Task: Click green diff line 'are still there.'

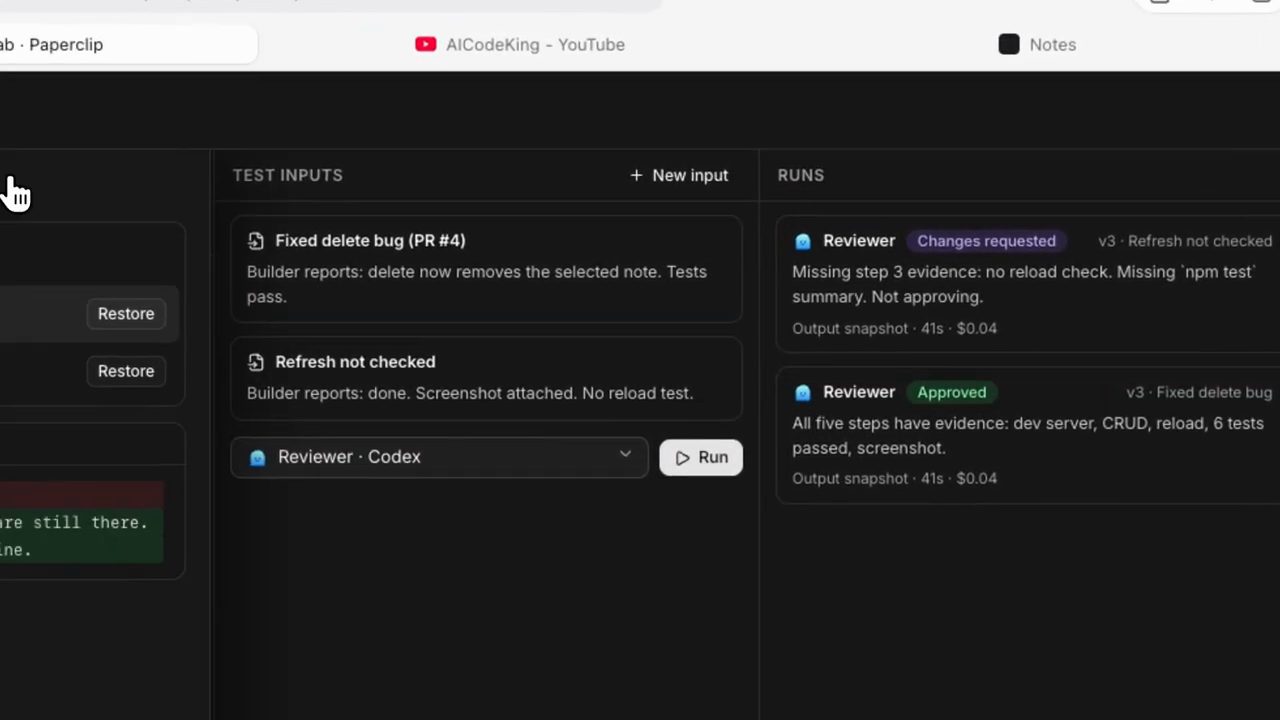Action: 80,522
